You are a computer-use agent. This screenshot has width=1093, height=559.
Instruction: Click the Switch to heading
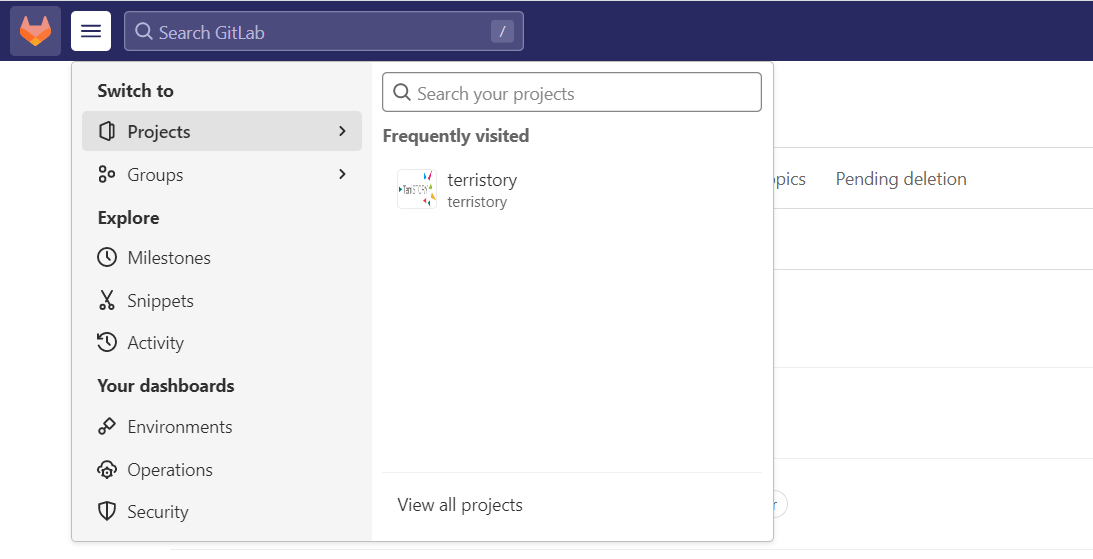[135, 91]
